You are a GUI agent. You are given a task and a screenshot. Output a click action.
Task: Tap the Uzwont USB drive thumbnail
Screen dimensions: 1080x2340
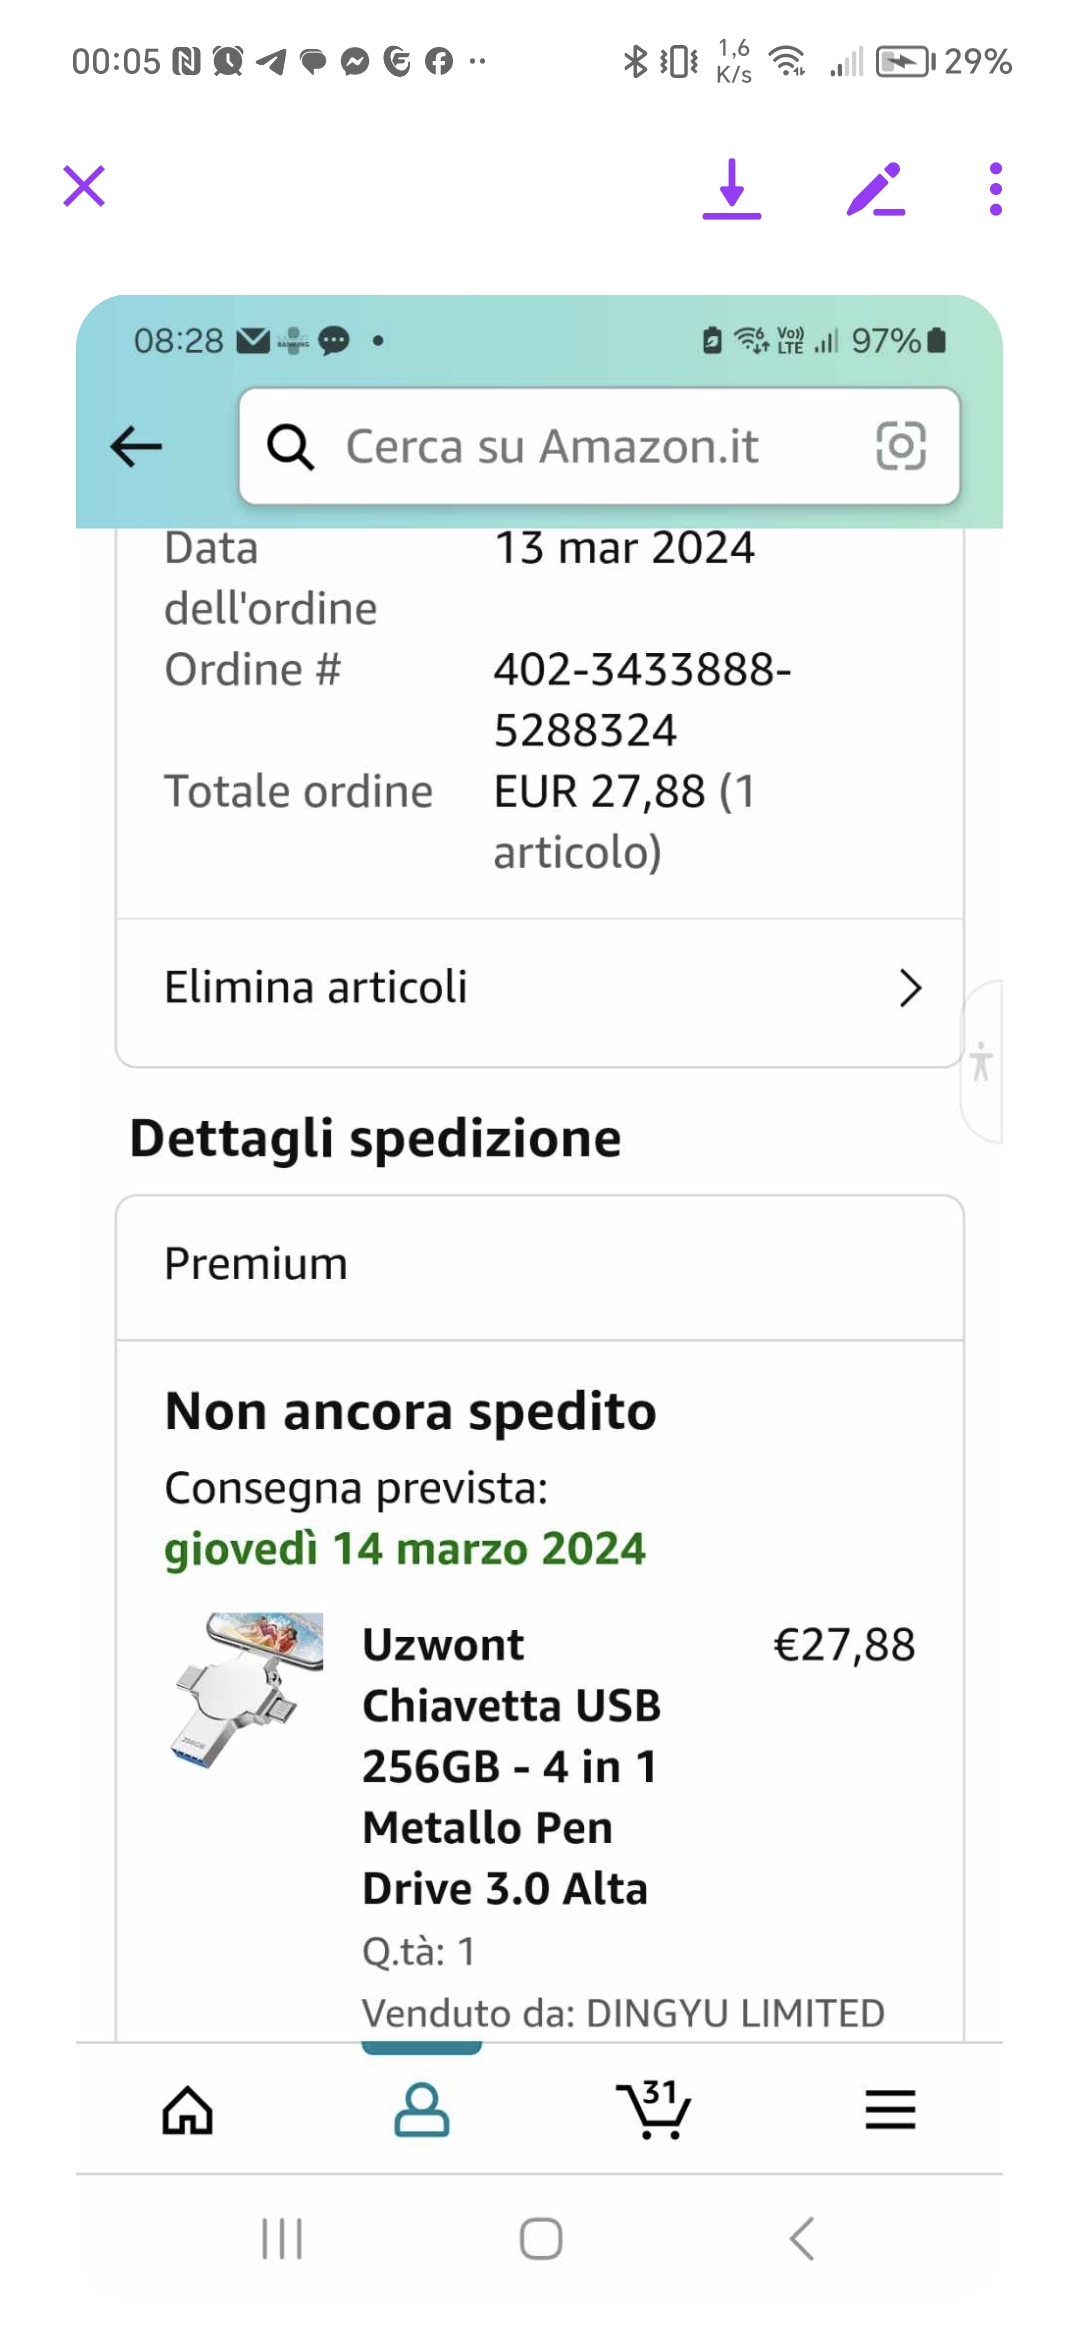click(x=248, y=1690)
